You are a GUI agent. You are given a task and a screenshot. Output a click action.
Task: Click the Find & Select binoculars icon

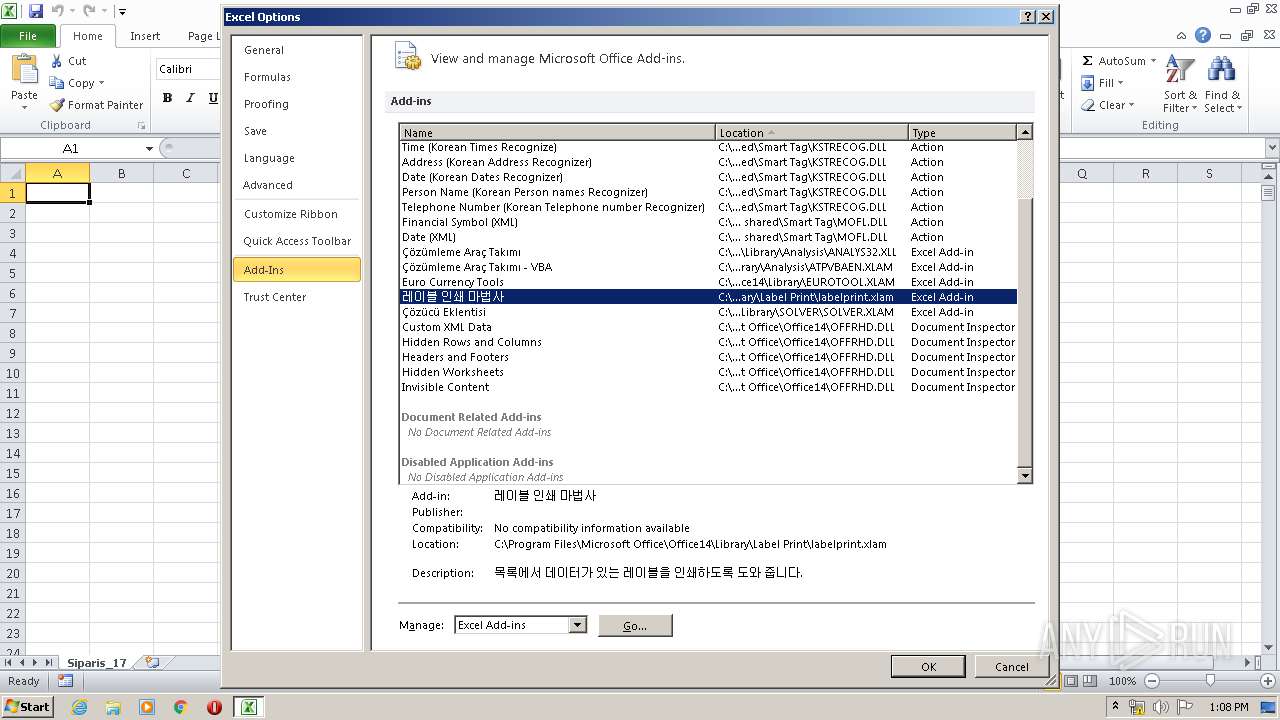coord(1221,70)
